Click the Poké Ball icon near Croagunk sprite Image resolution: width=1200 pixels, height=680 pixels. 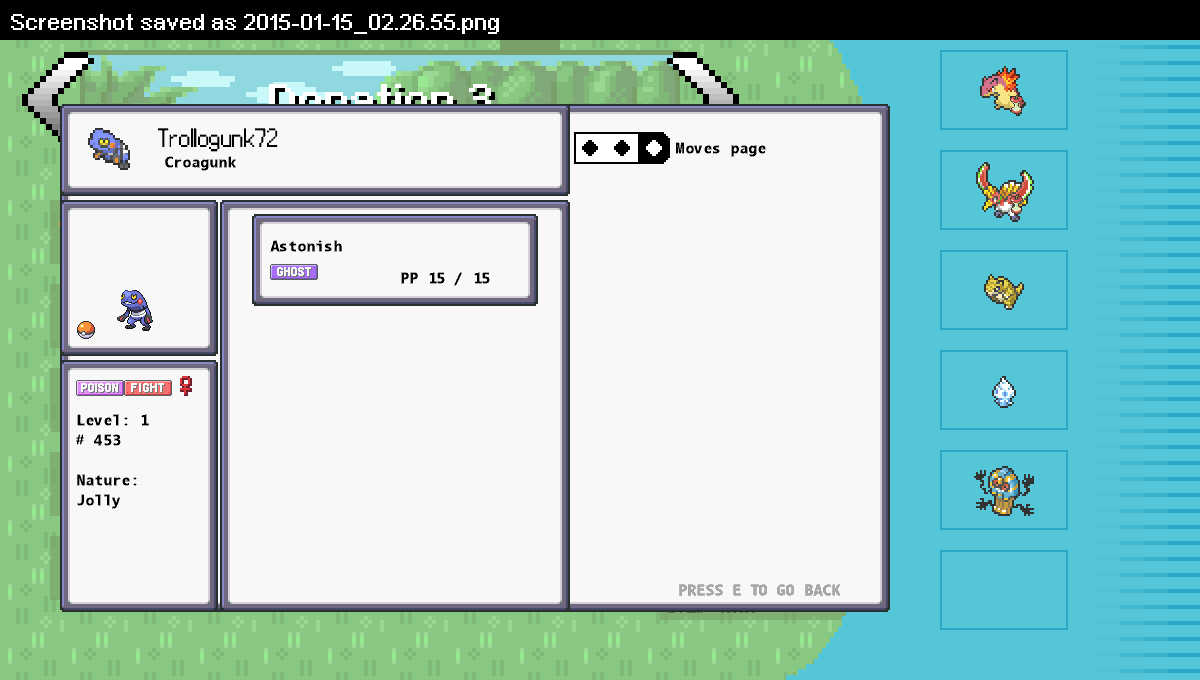tap(86, 330)
